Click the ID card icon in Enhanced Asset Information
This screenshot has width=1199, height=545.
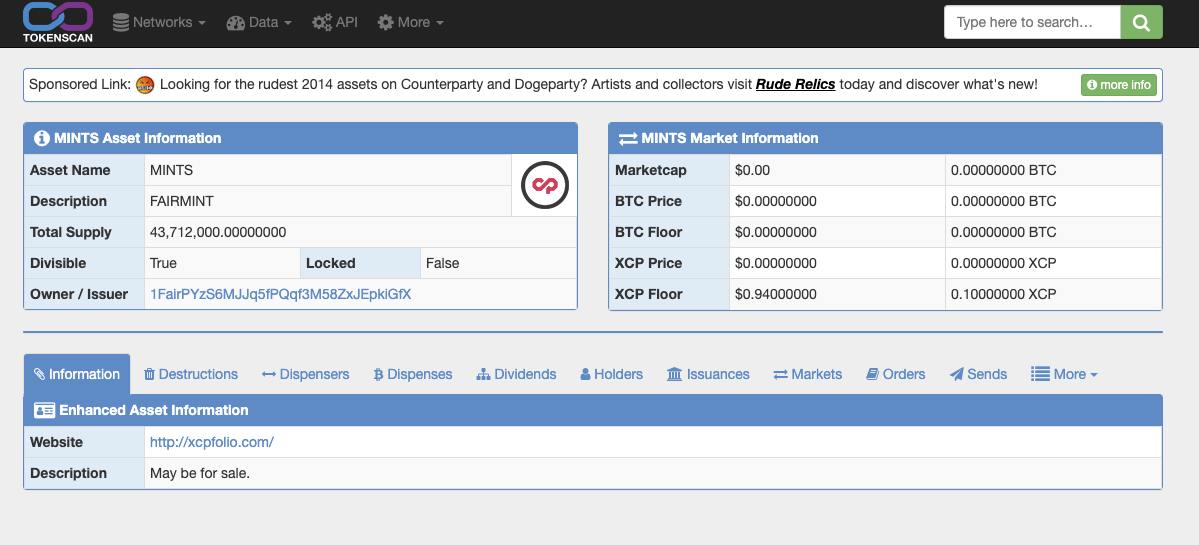pos(44,410)
